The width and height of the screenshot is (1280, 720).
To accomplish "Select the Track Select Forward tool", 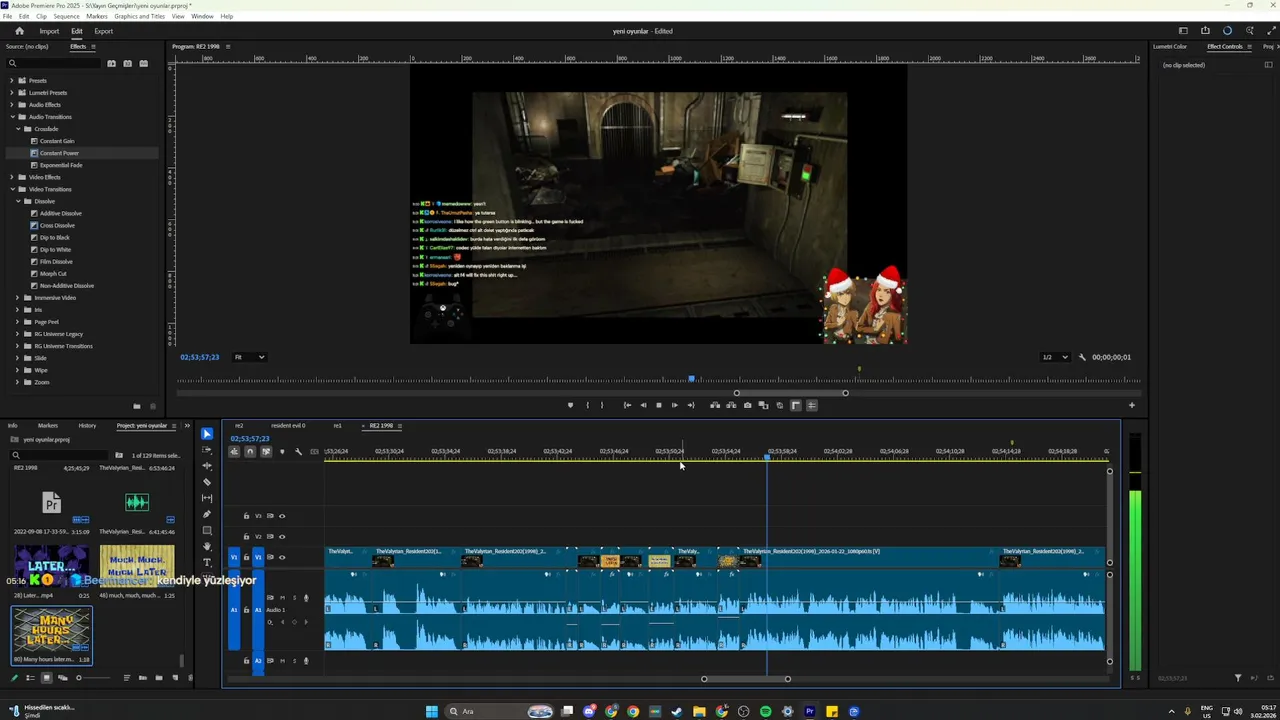I will click(207, 450).
